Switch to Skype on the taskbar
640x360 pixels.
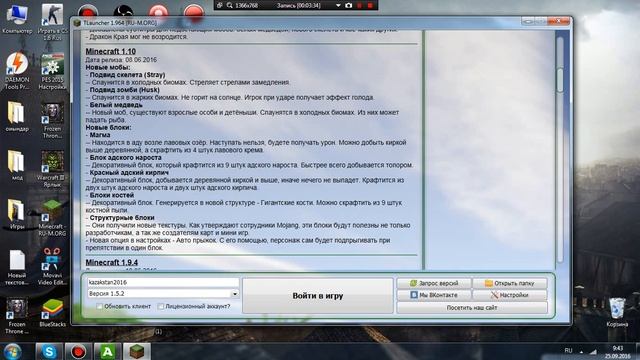pos(49,351)
